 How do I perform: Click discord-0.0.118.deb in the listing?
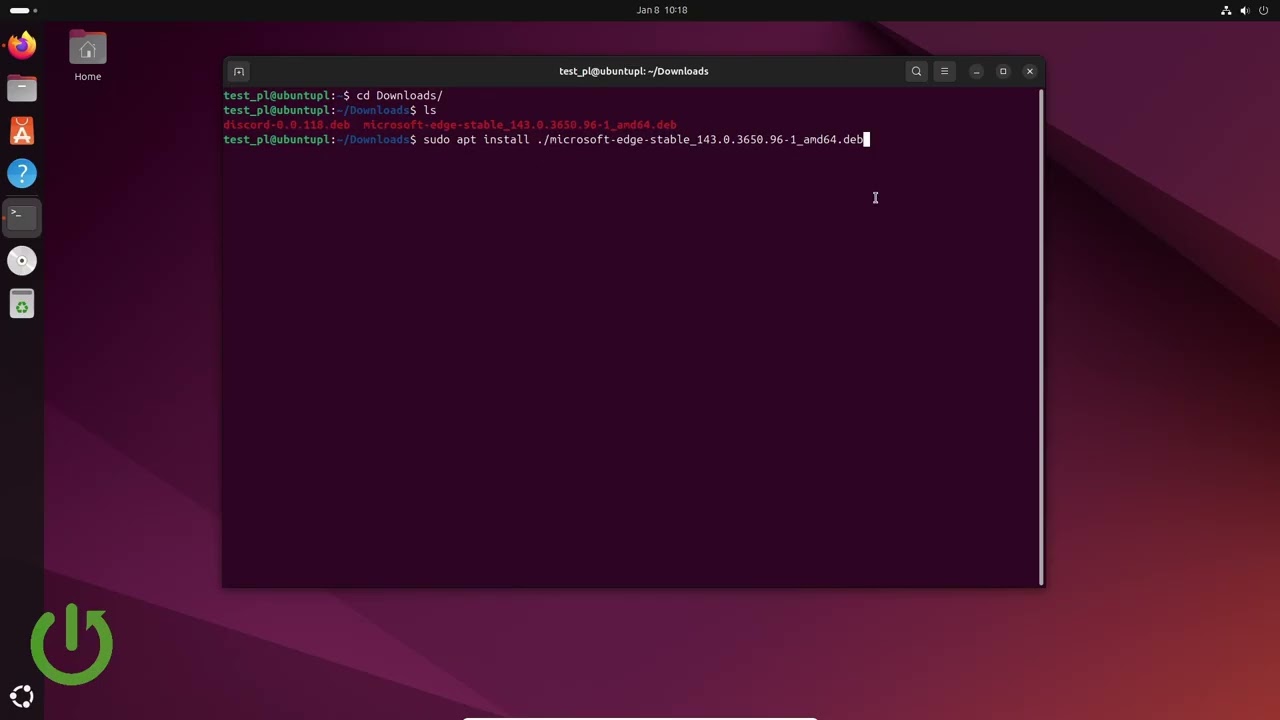click(x=287, y=125)
